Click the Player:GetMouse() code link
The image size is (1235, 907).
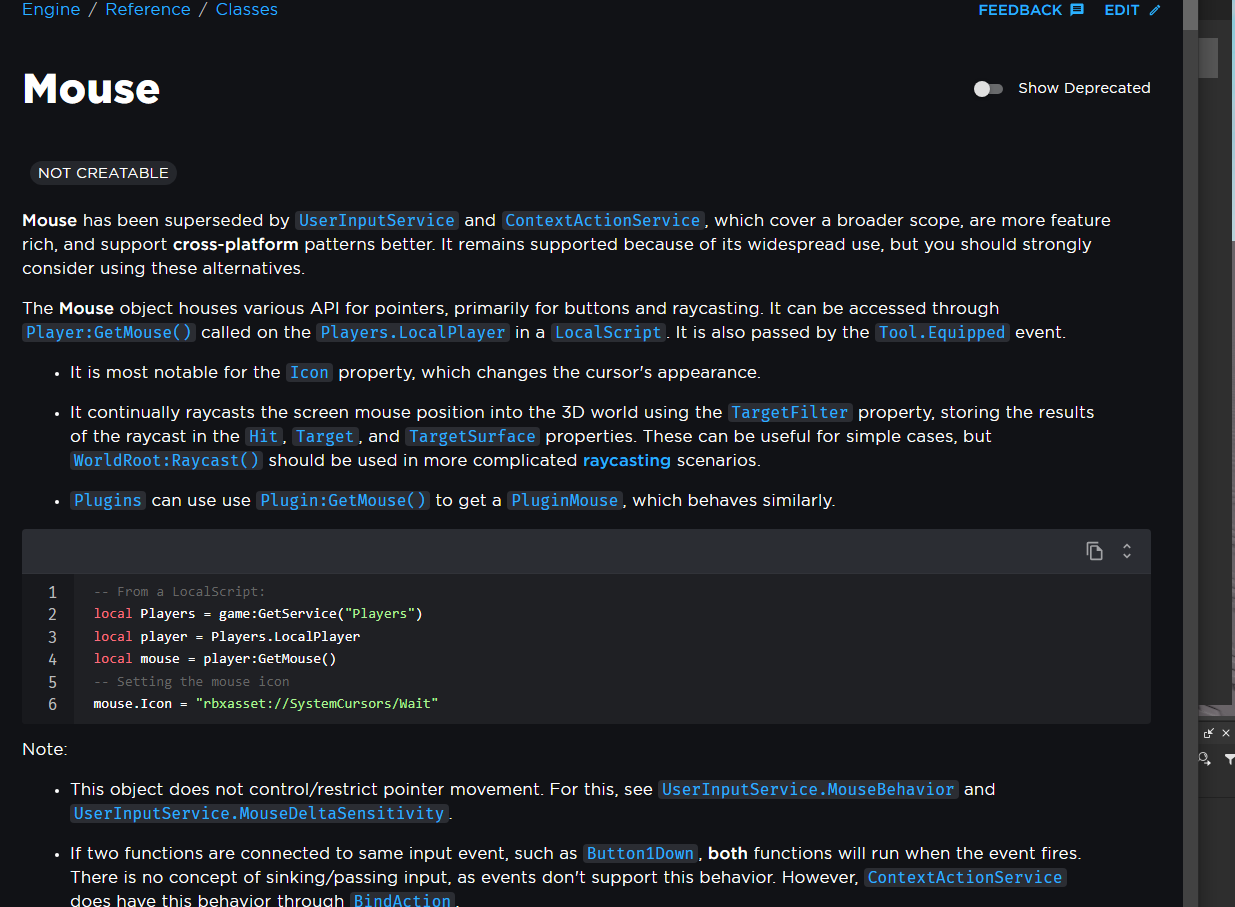[108, 332]
